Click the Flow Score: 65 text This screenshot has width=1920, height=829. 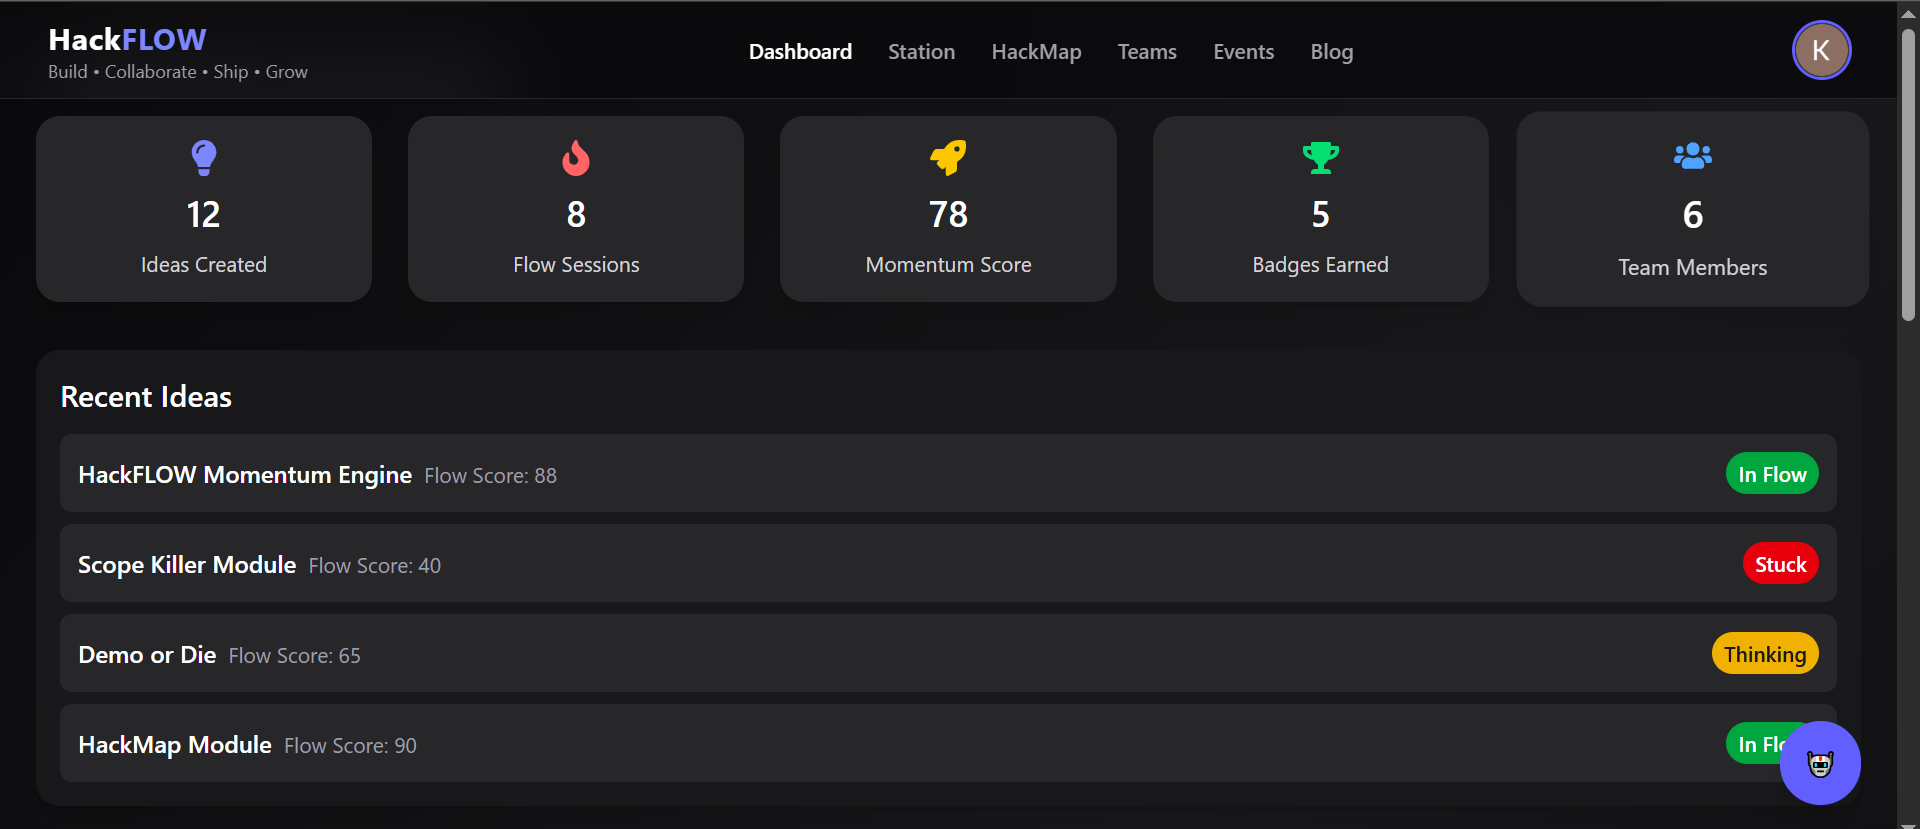294,656
